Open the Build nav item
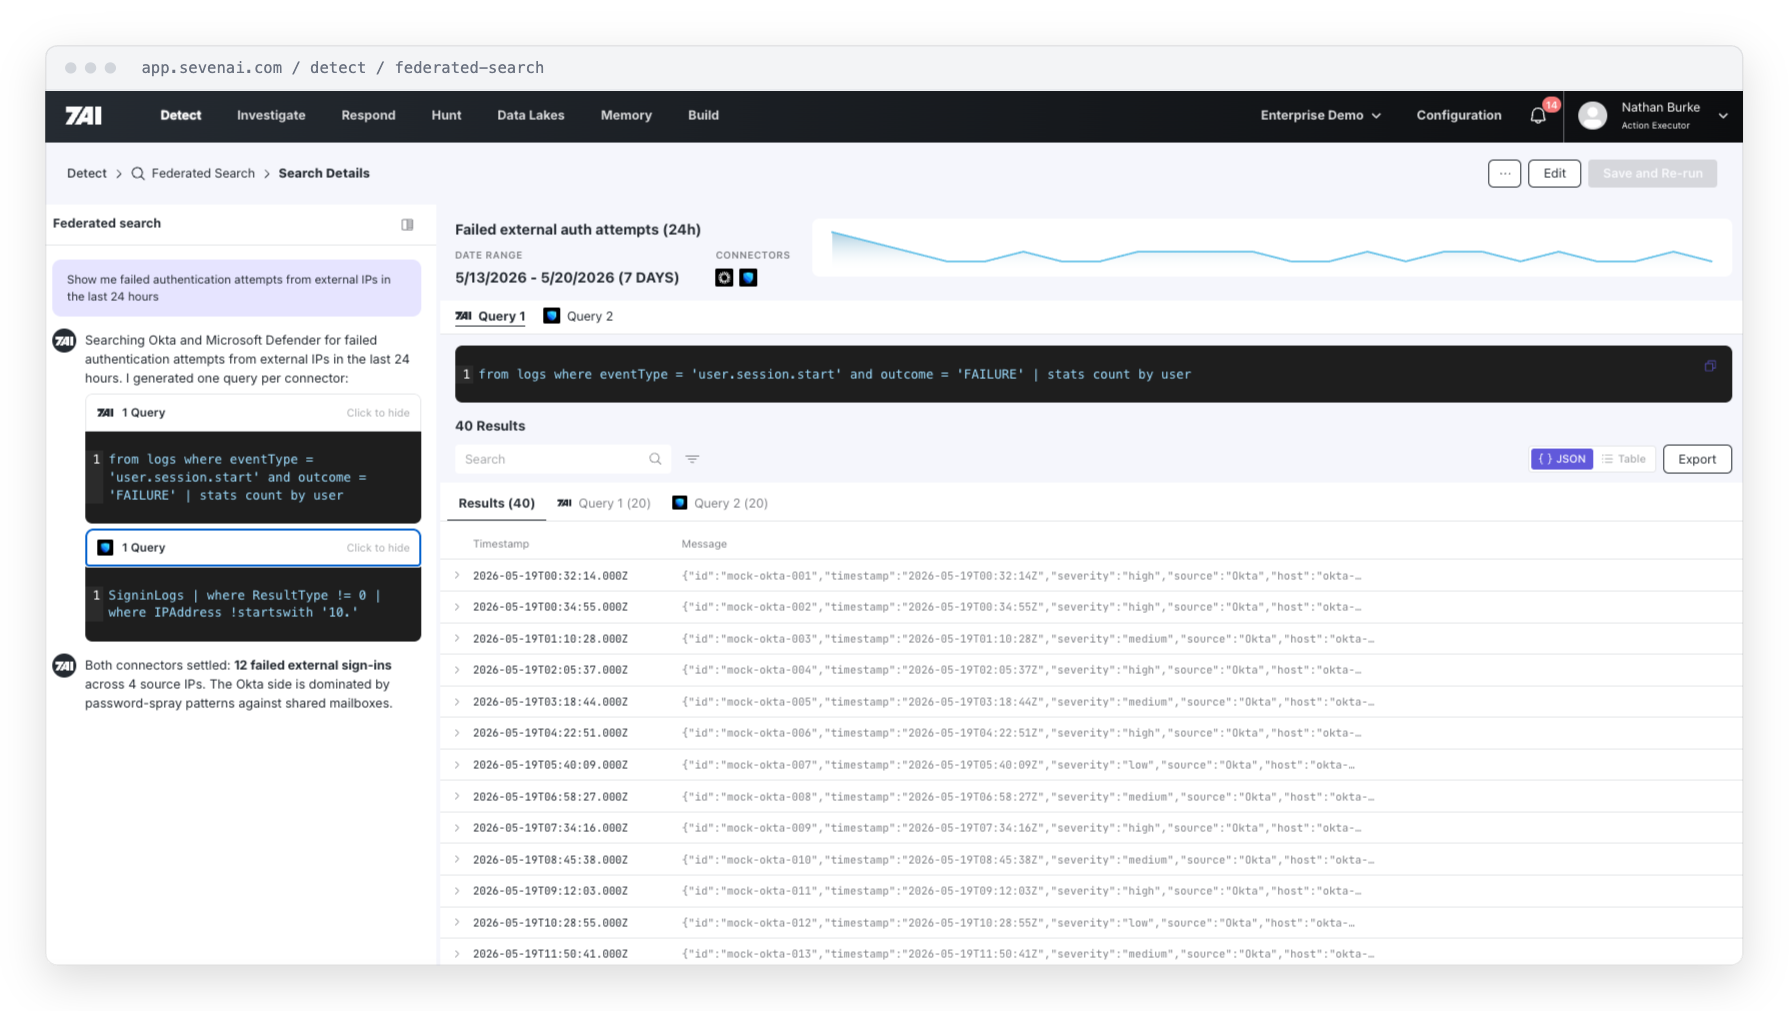The width and height of the screenshot is (1789, 1011). click(703, 116)
